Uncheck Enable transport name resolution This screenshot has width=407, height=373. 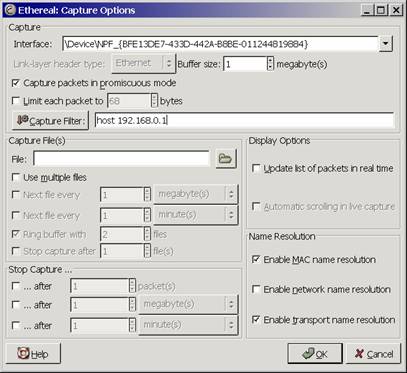tap(256, 320)
